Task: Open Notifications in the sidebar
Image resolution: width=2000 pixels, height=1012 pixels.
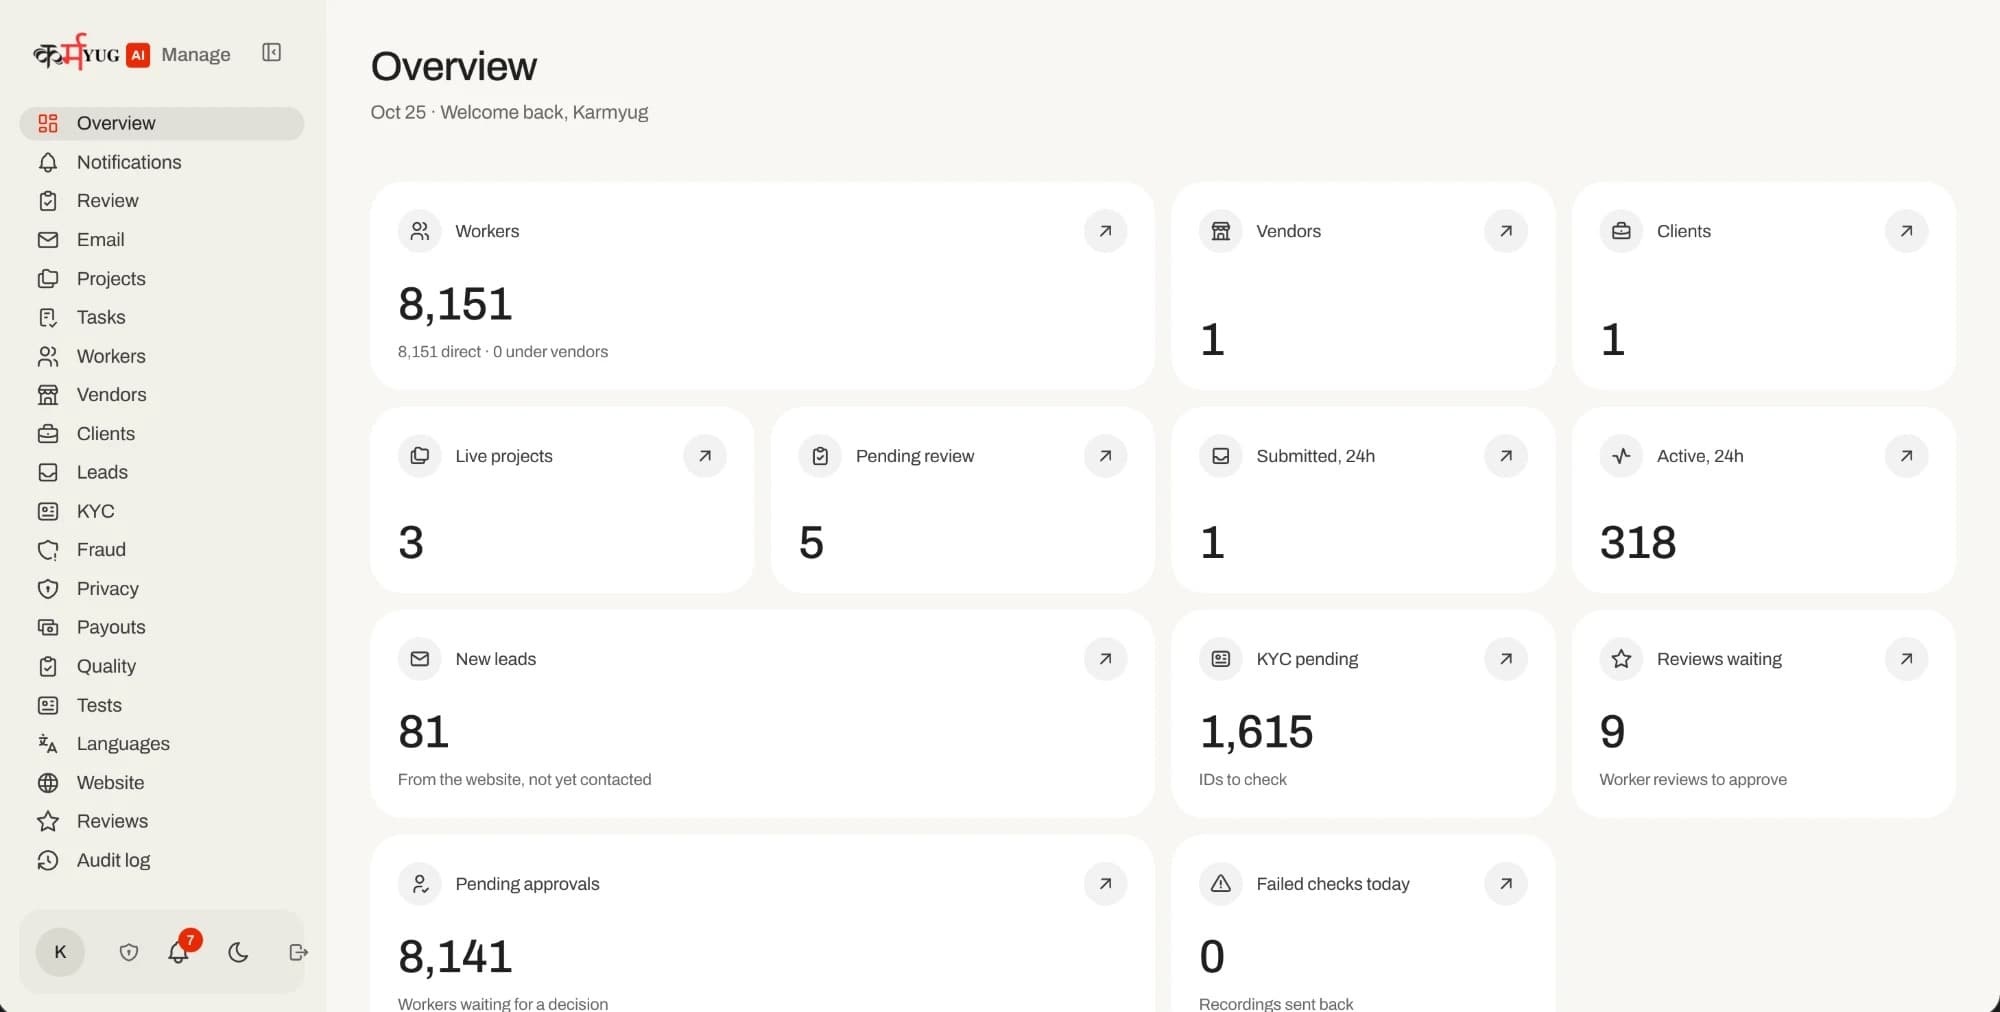Action: click(x=162, y=162)
